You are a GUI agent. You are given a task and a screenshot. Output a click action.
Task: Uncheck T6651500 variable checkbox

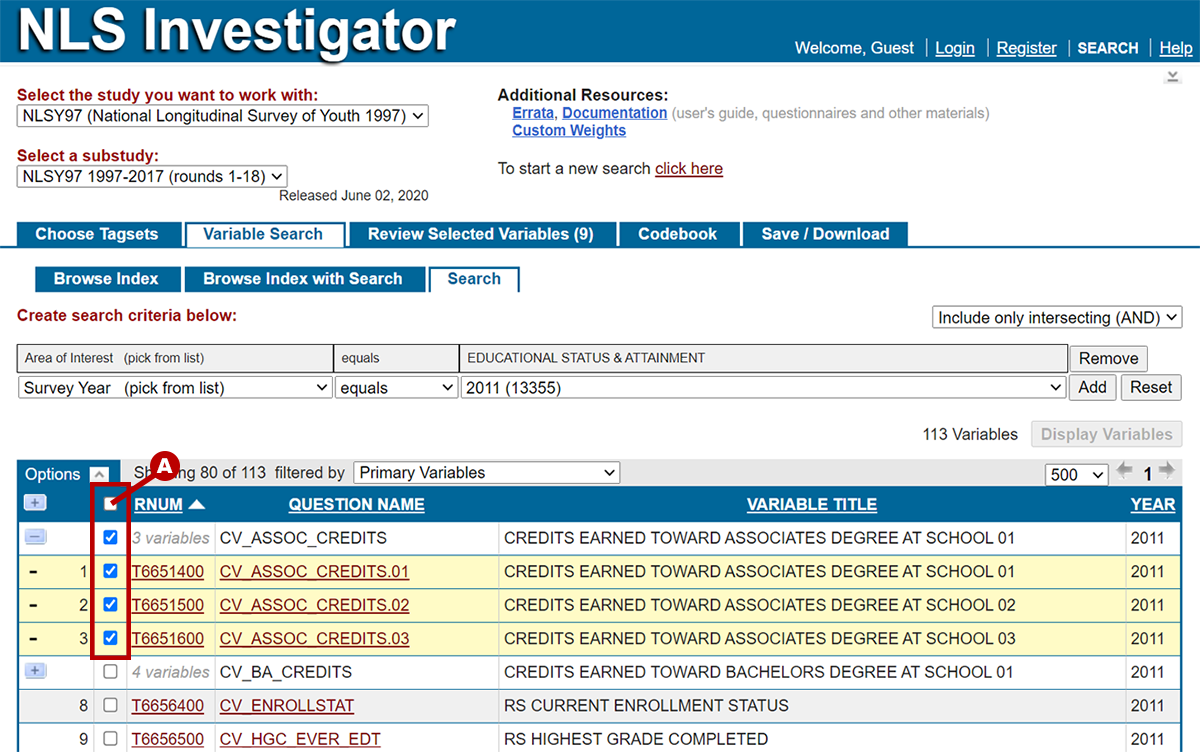(x=111, y=605)
